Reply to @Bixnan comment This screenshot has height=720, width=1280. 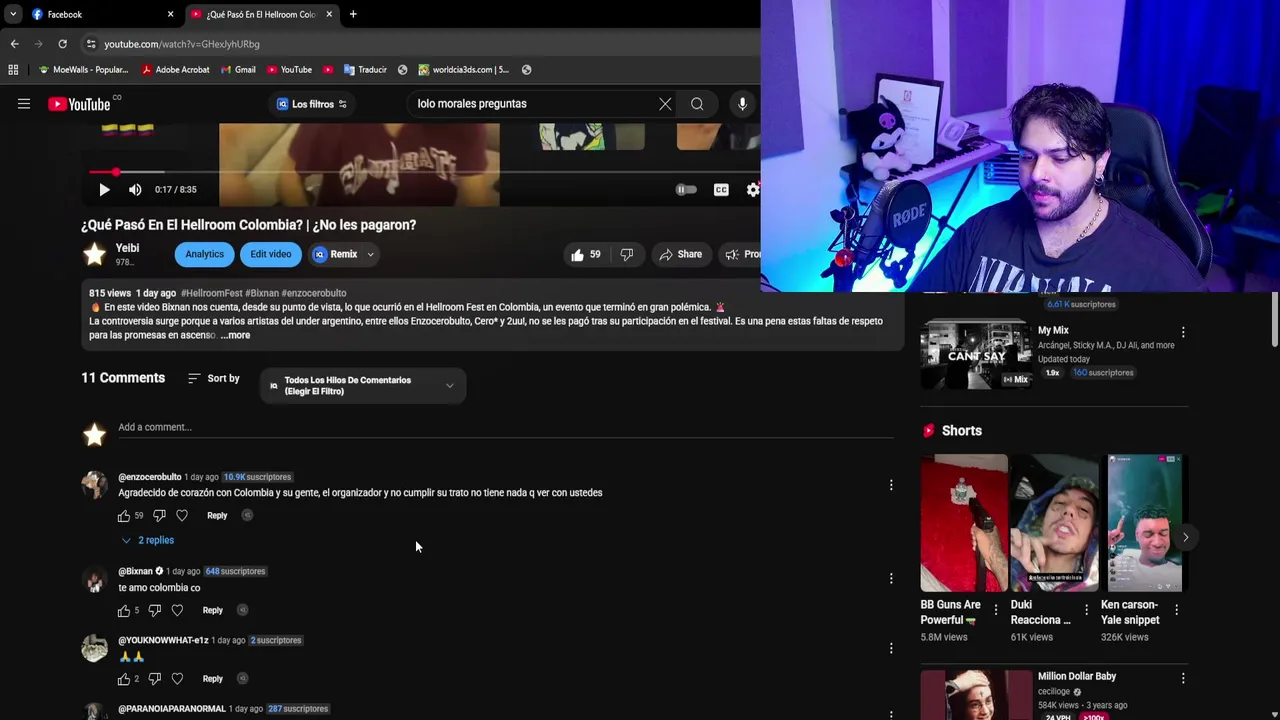213,610
